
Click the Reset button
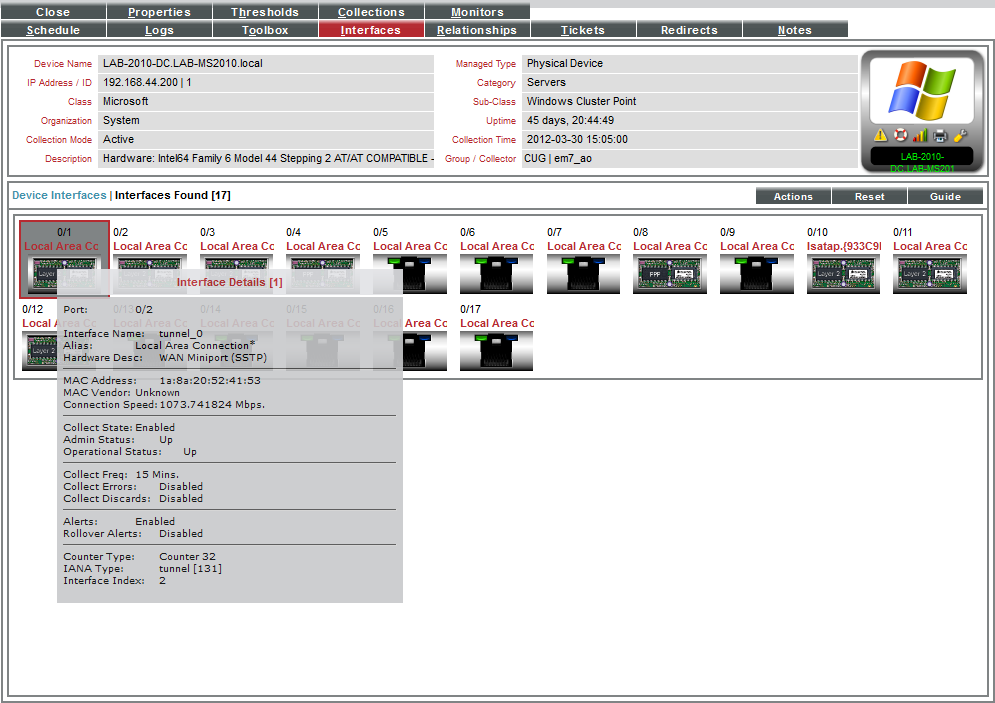click(x=869, y=196)
